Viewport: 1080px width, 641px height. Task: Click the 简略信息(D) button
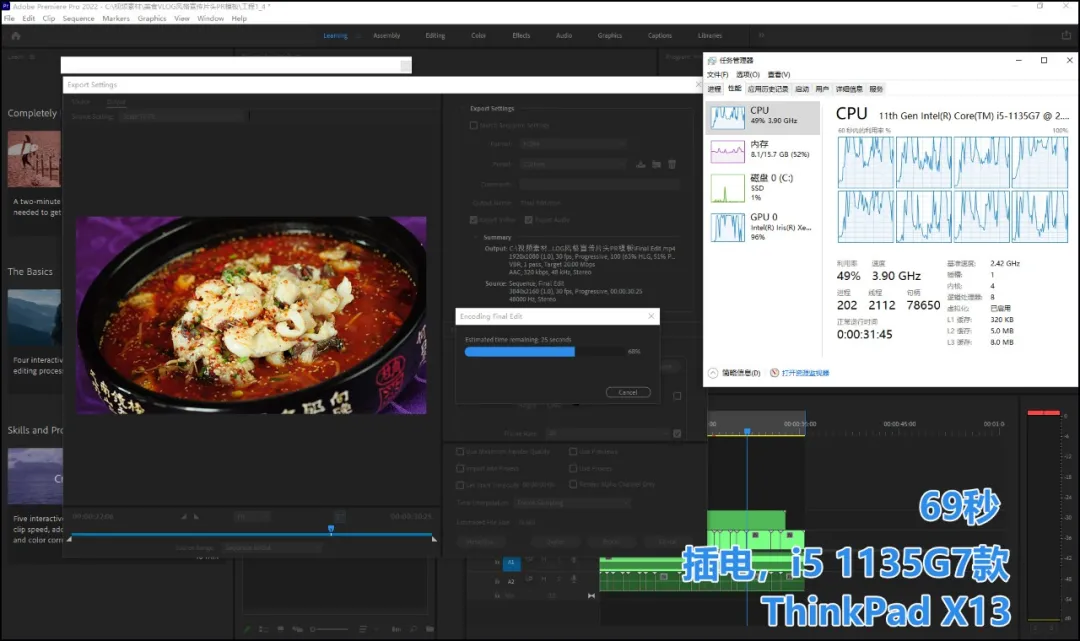tap(741, 373)
